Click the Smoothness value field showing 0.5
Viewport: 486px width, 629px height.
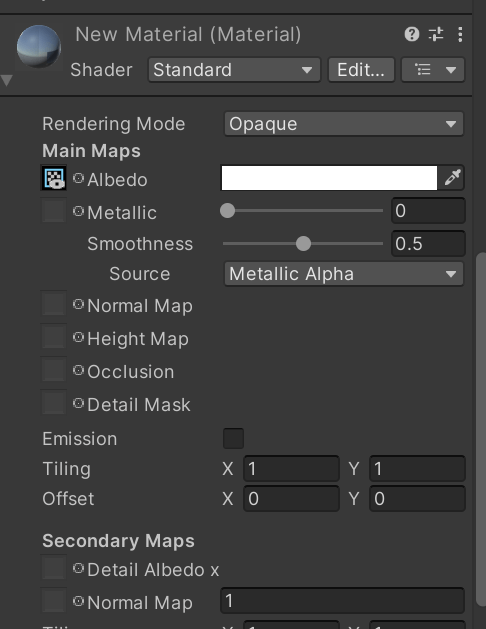tap(428, 243)
